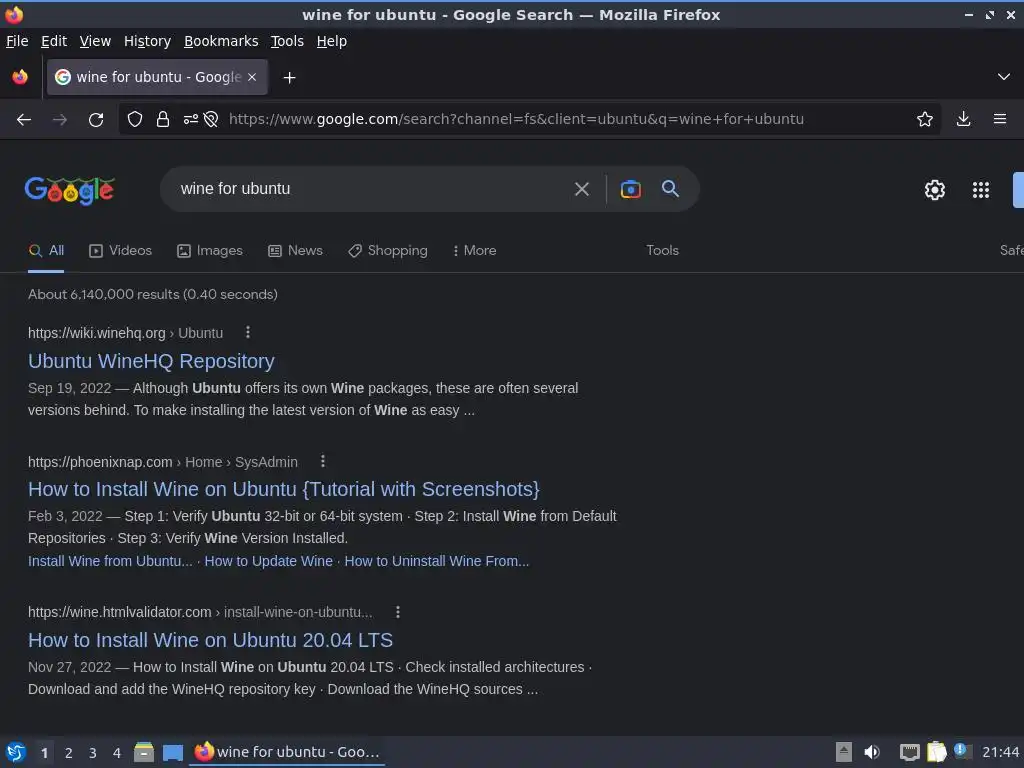Open options for the wine.htmlvalidator.com result

(x=398, y=612)
